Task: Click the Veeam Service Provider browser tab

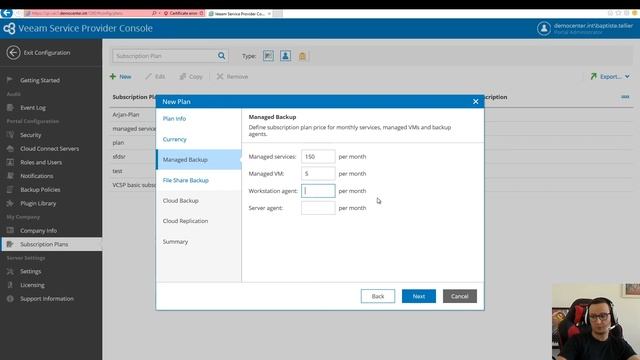Action: (x=240, y=13)
